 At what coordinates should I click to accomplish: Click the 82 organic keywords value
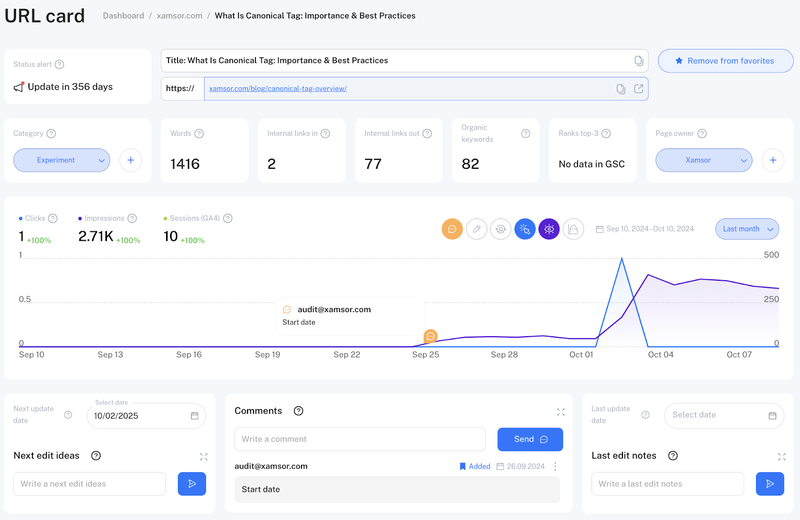point(470,164)
